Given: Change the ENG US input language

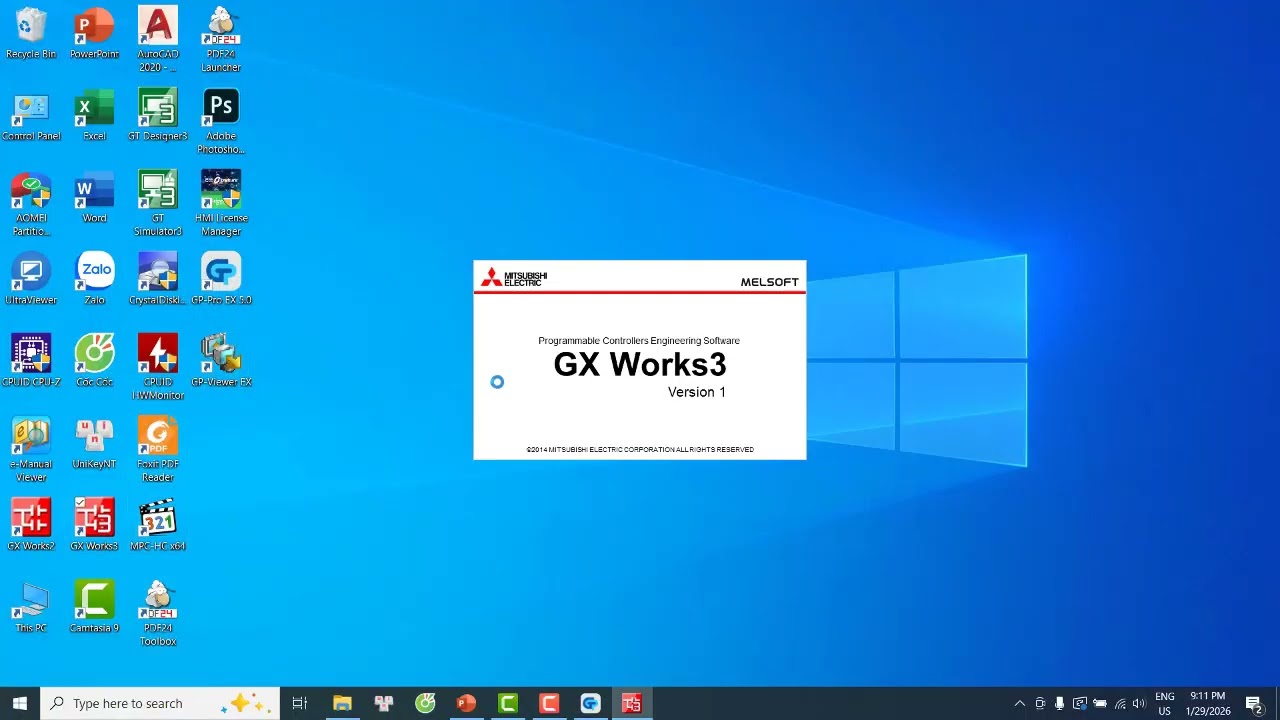Looking at the screenshot, I should [x=1165, y=703].
